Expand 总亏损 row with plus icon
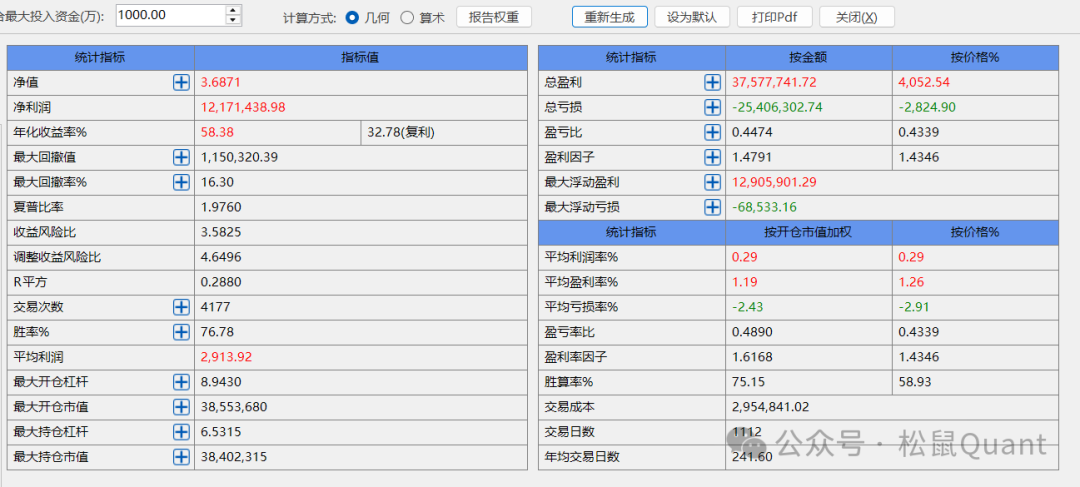The image size is (1080, 487). (x=712, y=107)
